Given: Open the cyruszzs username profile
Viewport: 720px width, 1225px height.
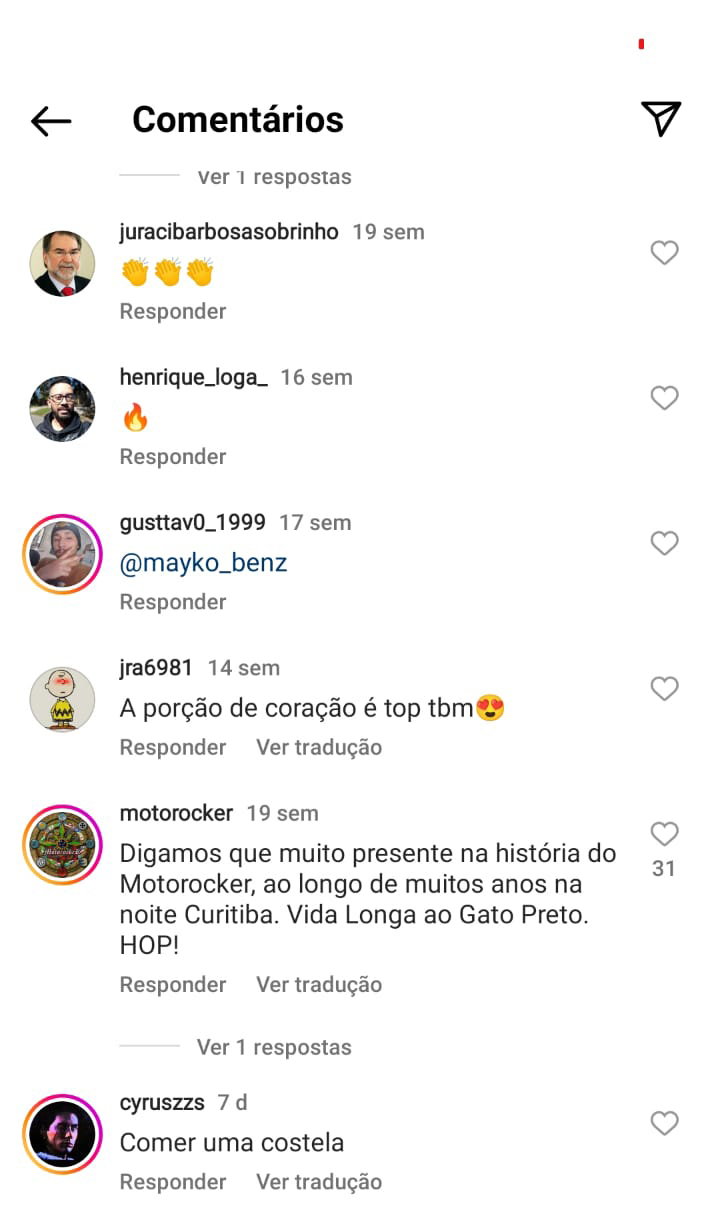Looking at the screenshot, I should (x=162, y=1102).
